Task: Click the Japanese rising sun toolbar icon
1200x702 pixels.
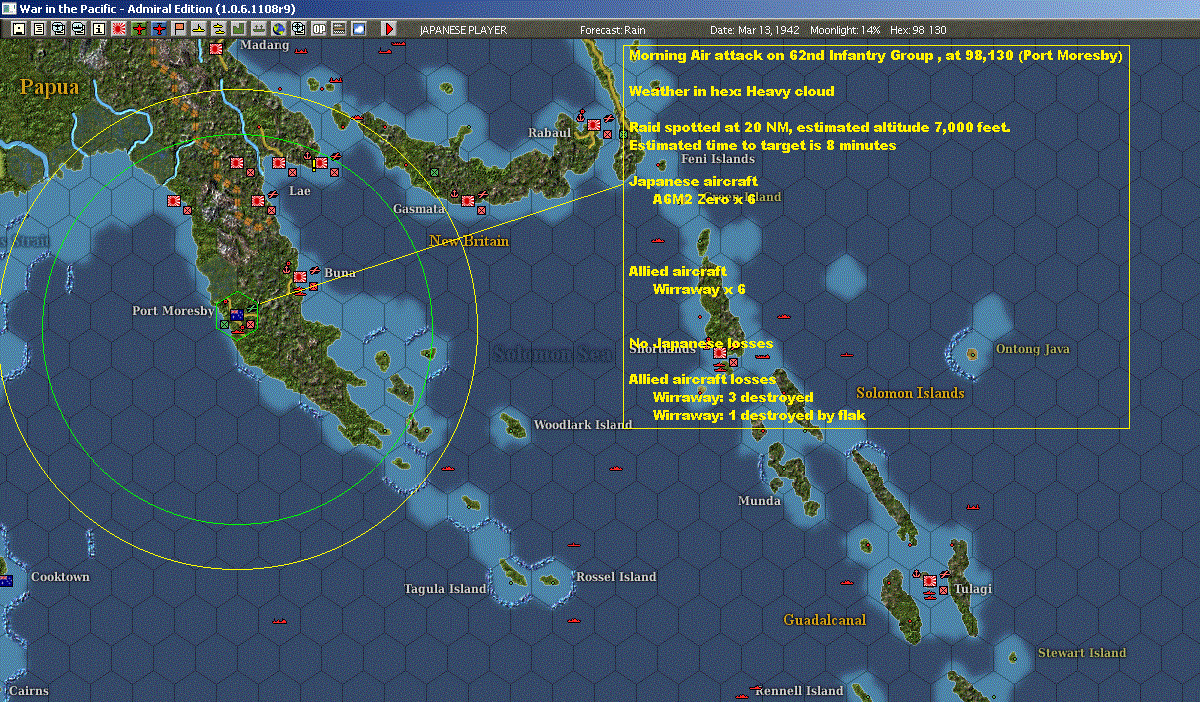Action: 118,29
